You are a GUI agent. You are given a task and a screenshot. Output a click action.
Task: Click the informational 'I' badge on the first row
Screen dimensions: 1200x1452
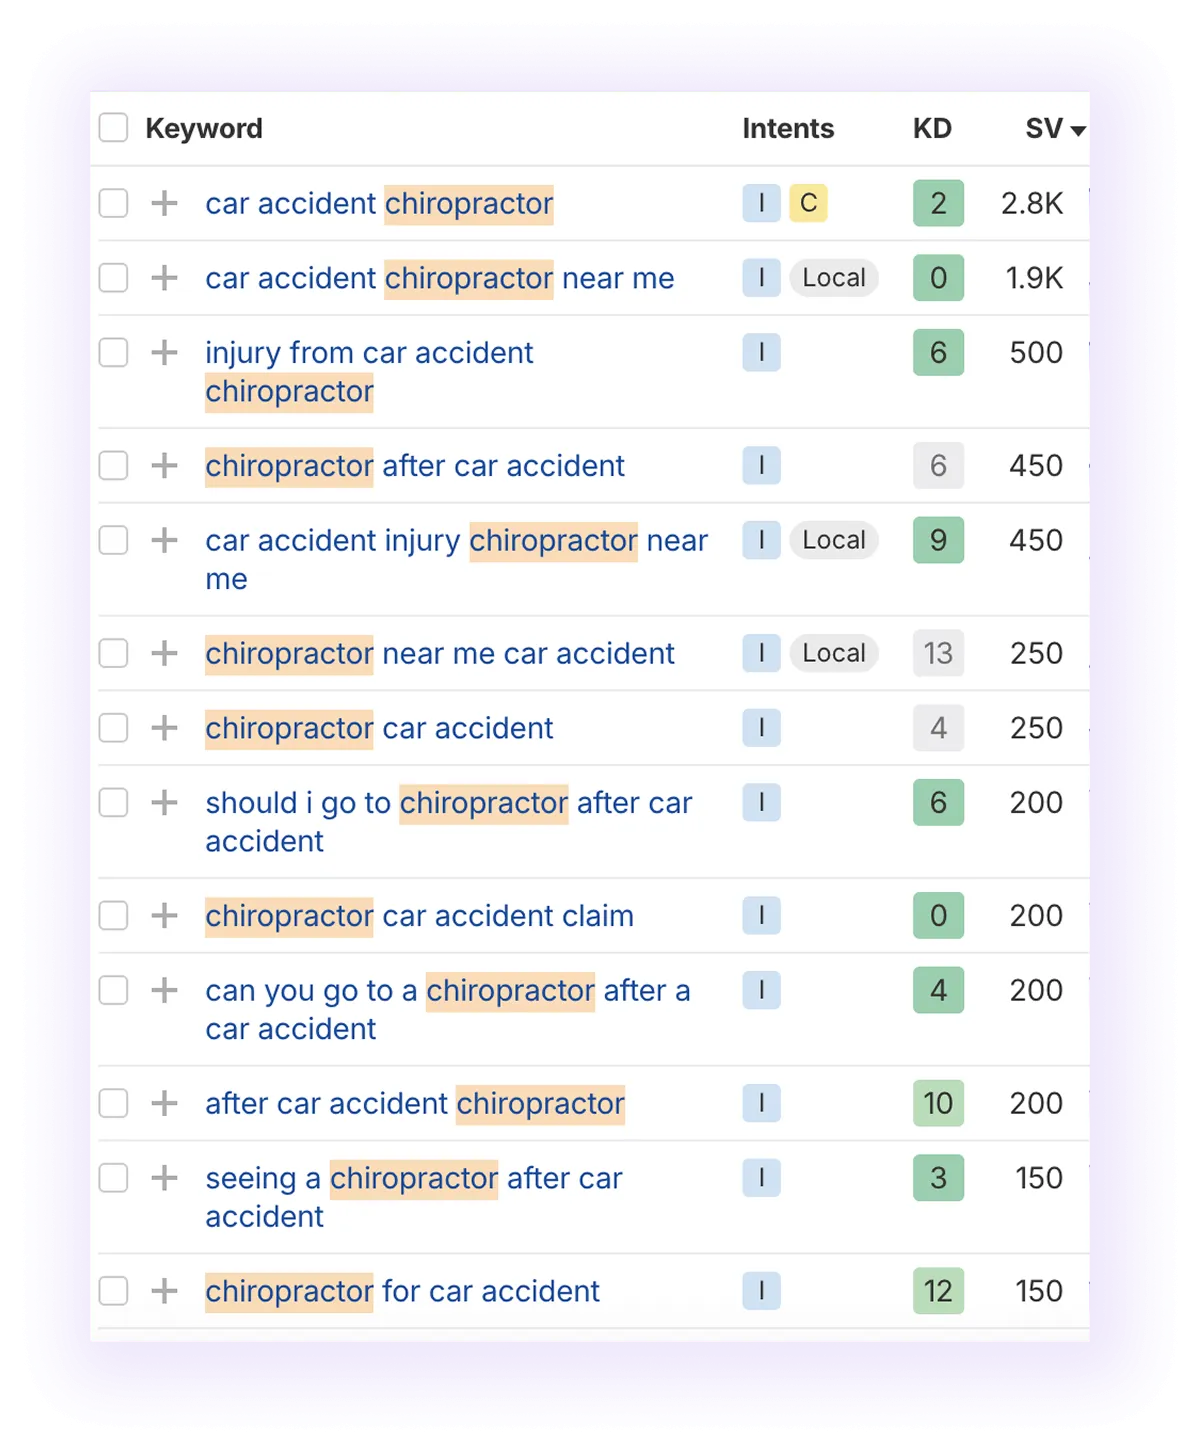761,203
